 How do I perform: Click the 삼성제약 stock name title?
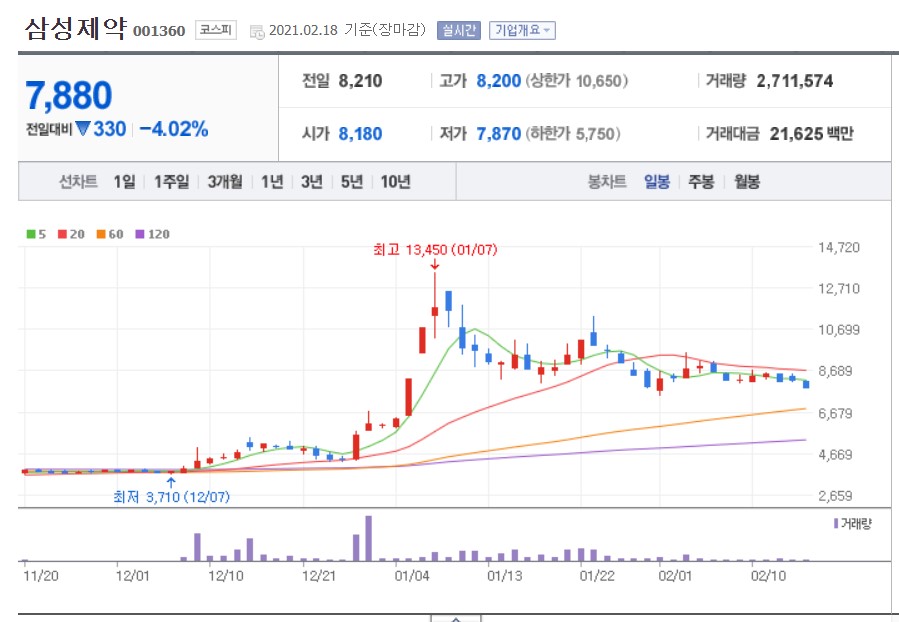(75, 28)
